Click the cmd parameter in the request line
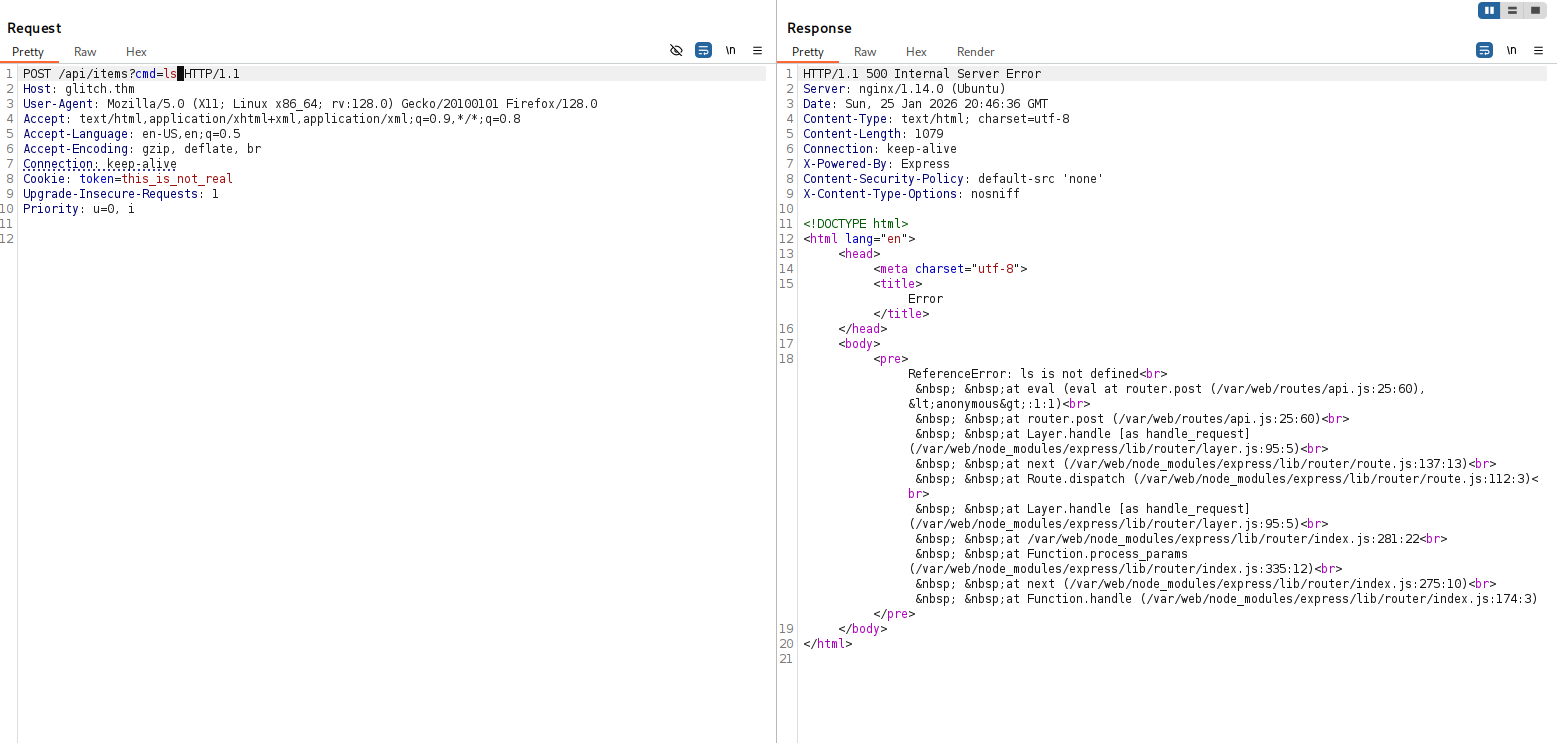The width and height of the screenshot is (1557, 743). point(145,74)
